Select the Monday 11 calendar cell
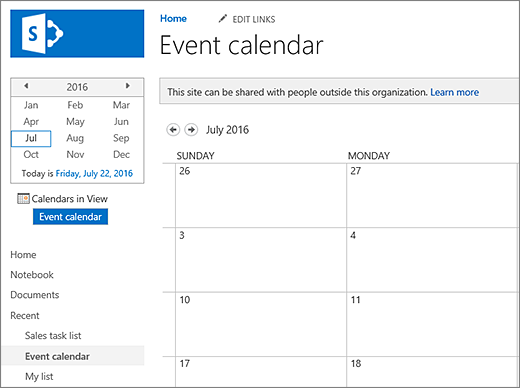This screenshot has width=520, height=388. coord(433,324)
